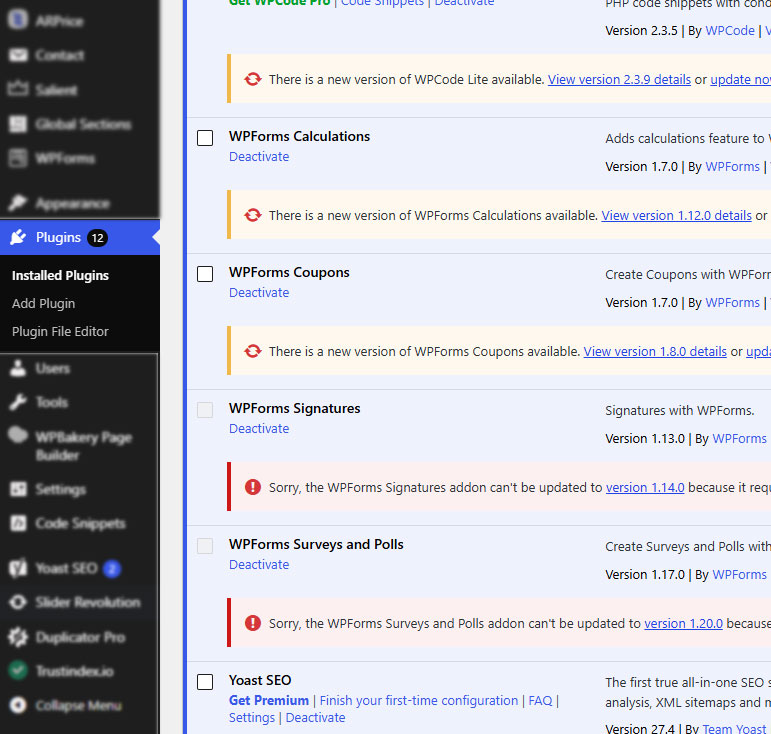The height and width of the screenshot is (734, 771).
Task: Open the AllPrice sidebar icon
Action: pyautogui.click(x=18, y=20)
